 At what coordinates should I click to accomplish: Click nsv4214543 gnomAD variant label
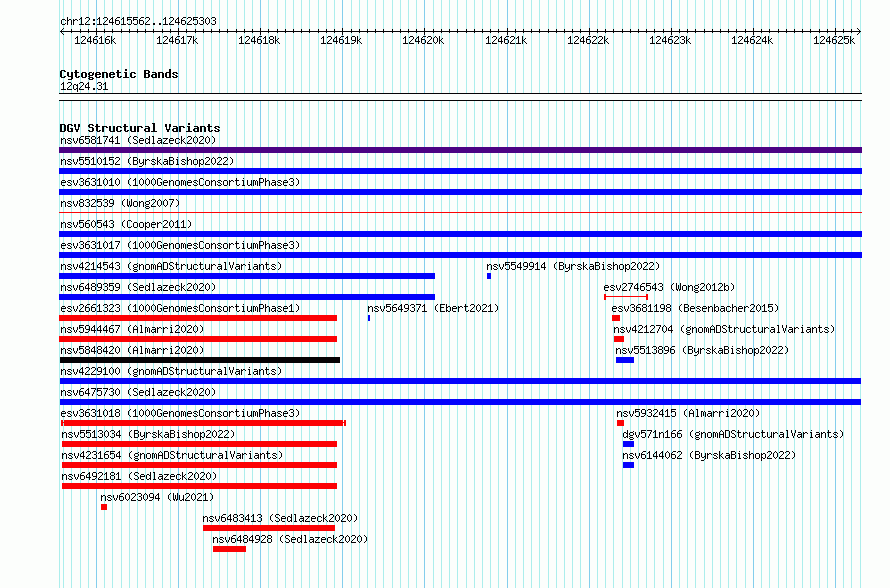point(171,266)
